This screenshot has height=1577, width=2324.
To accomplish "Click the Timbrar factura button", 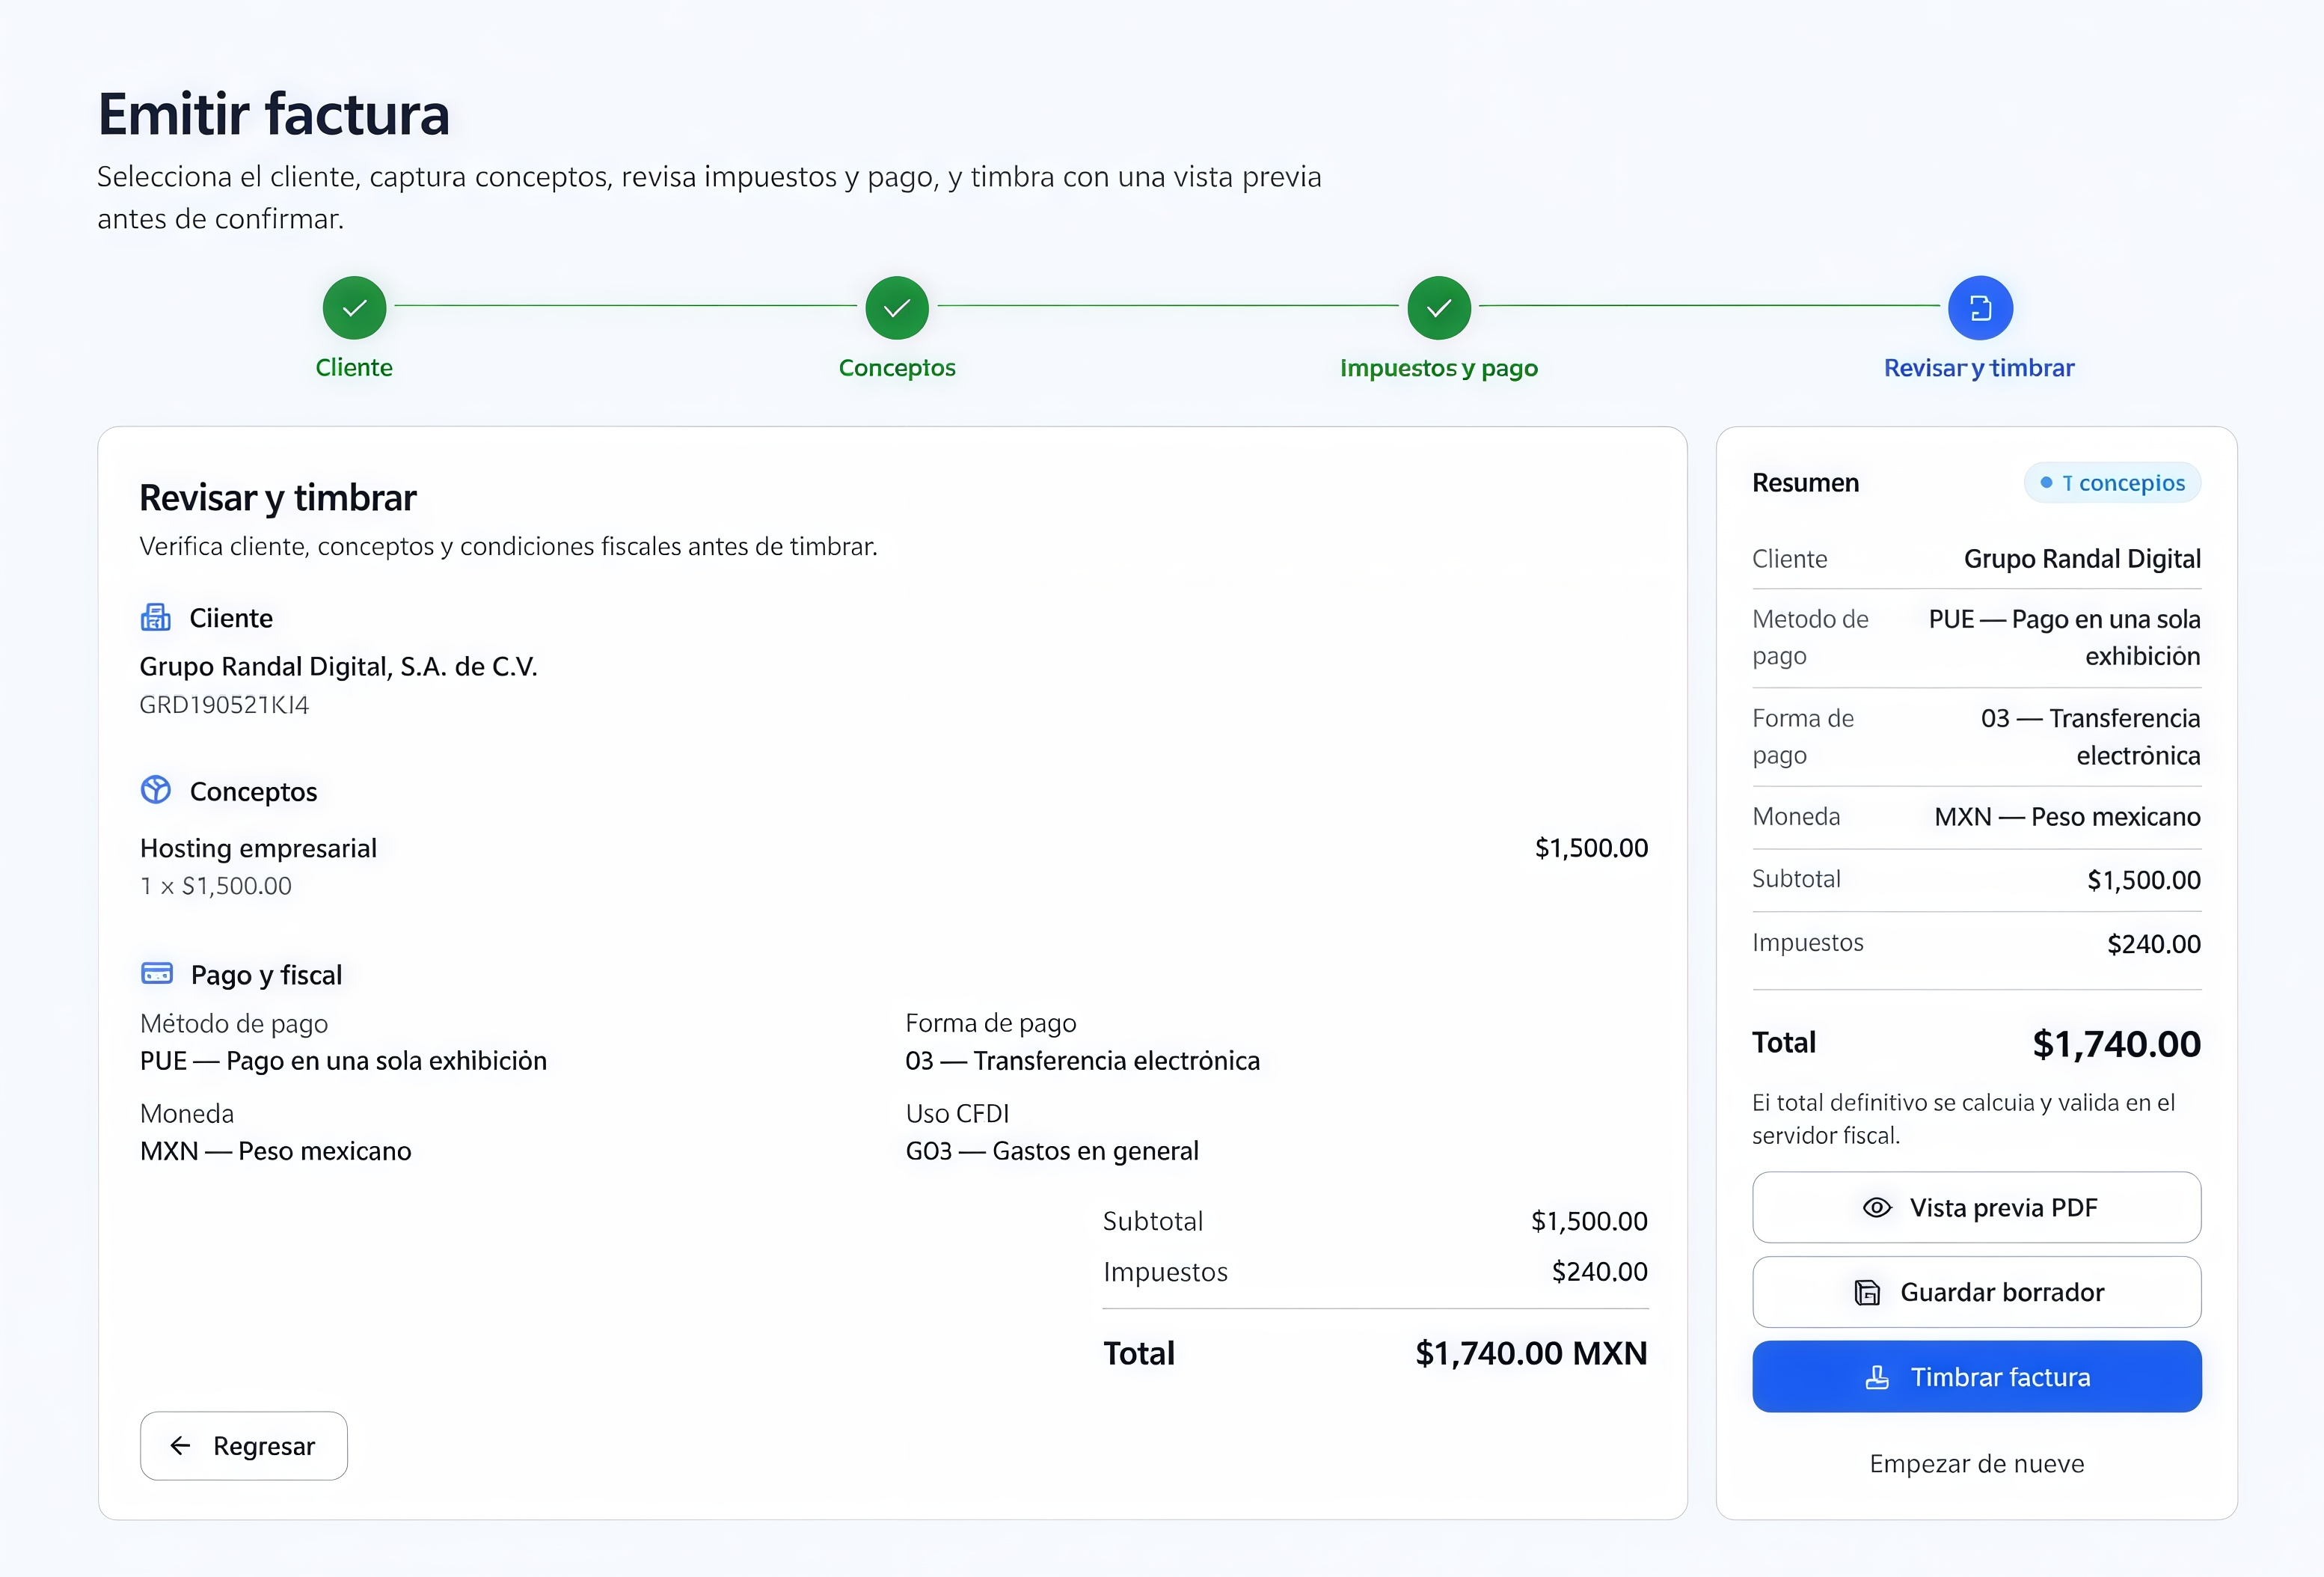I will tap(1977, 1376).
